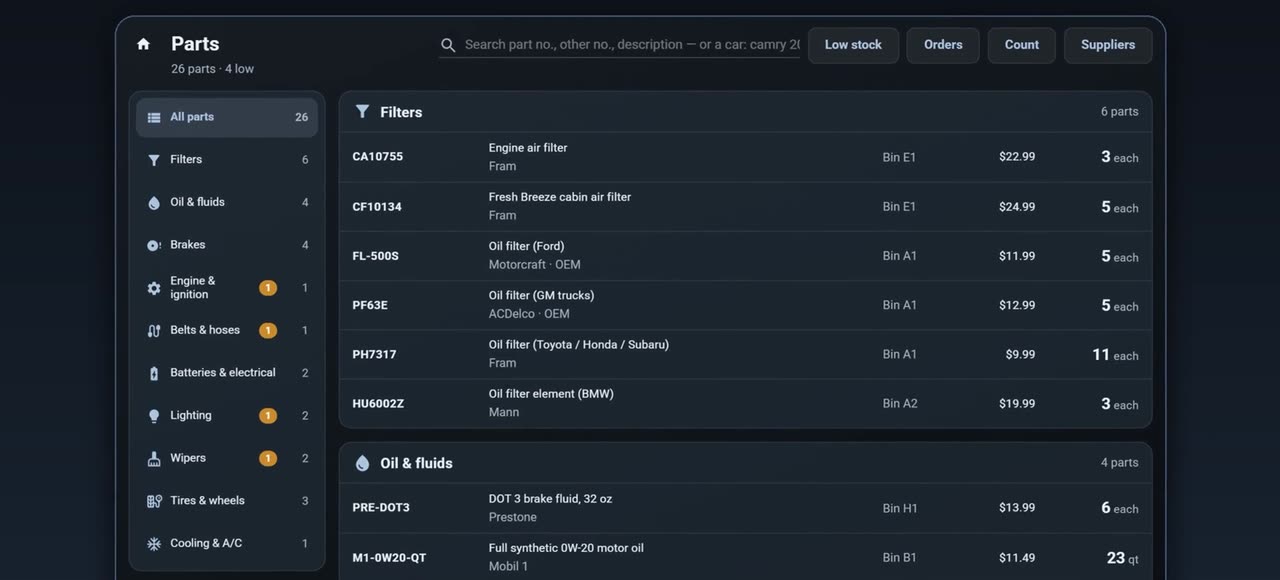Click the droplet icon in Oil & fluids header
Screen dimensions: 1280x580
pyautogui.click(x=362, y=463)
